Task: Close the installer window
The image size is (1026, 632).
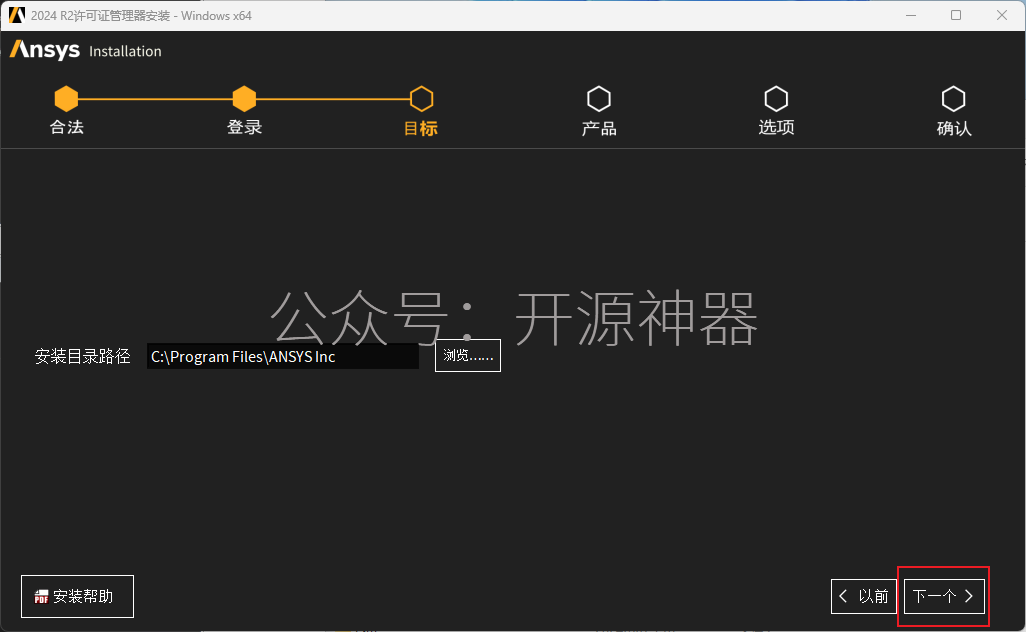Action: 1002,15
